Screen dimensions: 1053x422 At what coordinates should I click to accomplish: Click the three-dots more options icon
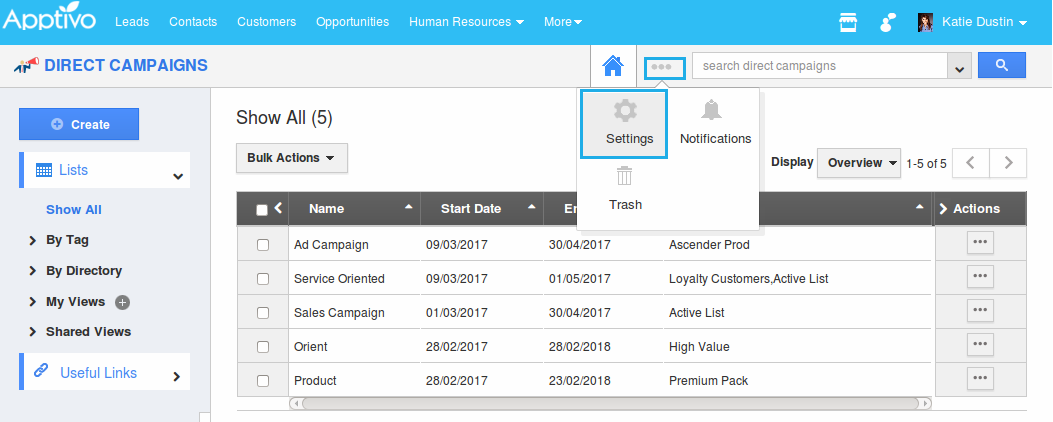pos(663,67)
